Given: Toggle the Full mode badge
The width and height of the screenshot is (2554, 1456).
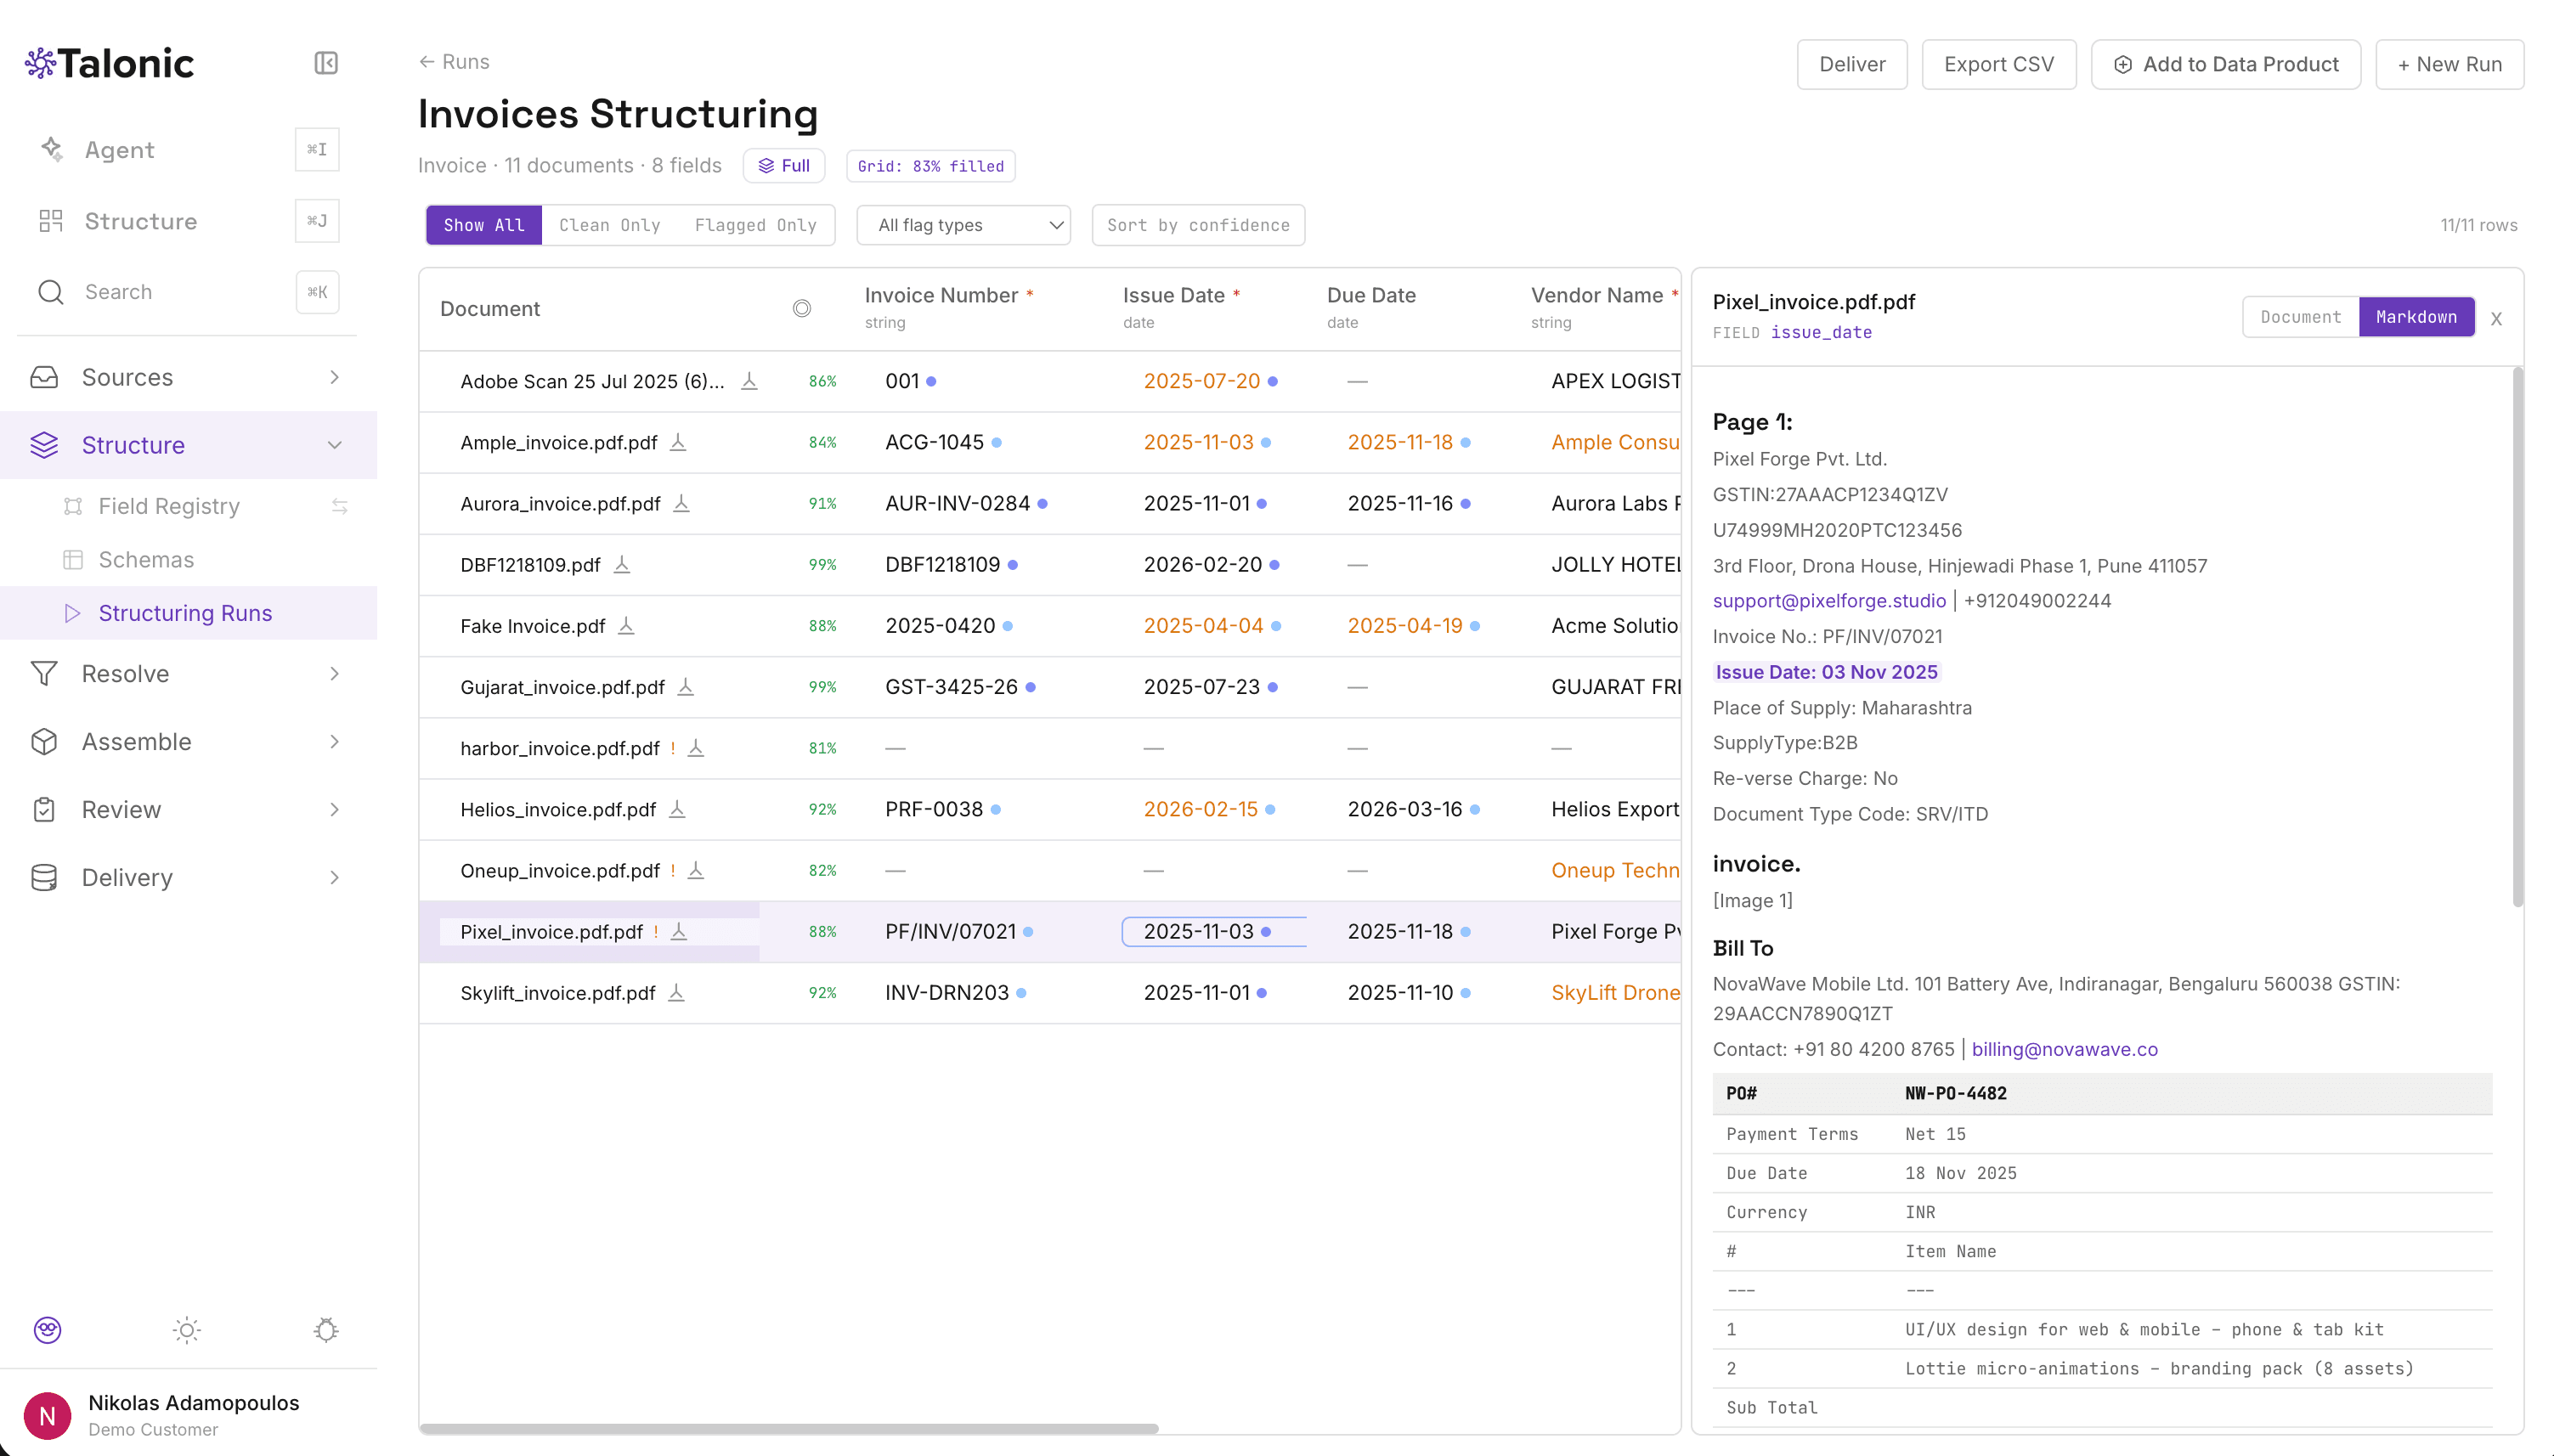Looking at the screenshot, I should pos(784,166).
